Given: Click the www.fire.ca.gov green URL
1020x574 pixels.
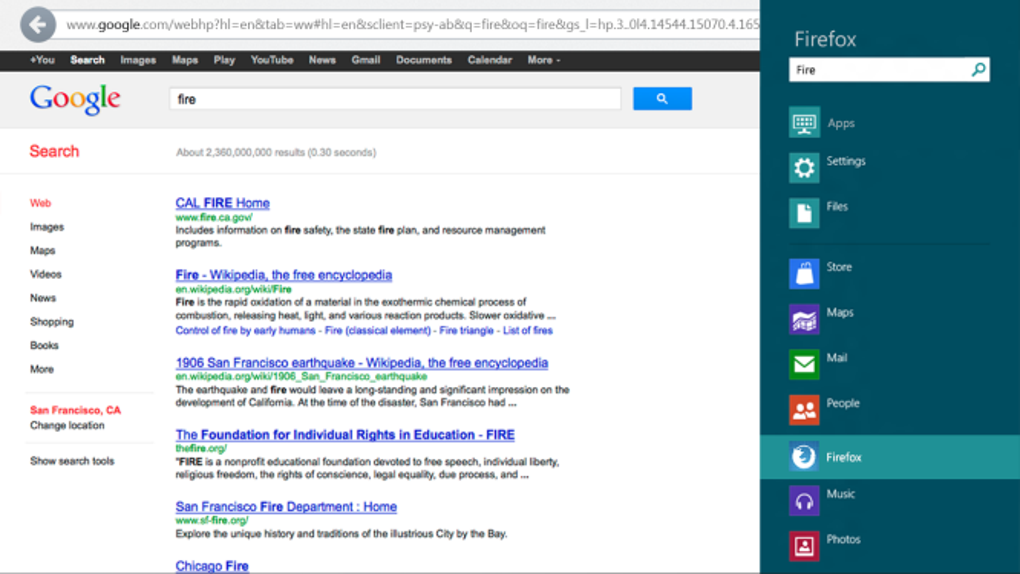Looking at the screenshot, I should pos(213,217).
